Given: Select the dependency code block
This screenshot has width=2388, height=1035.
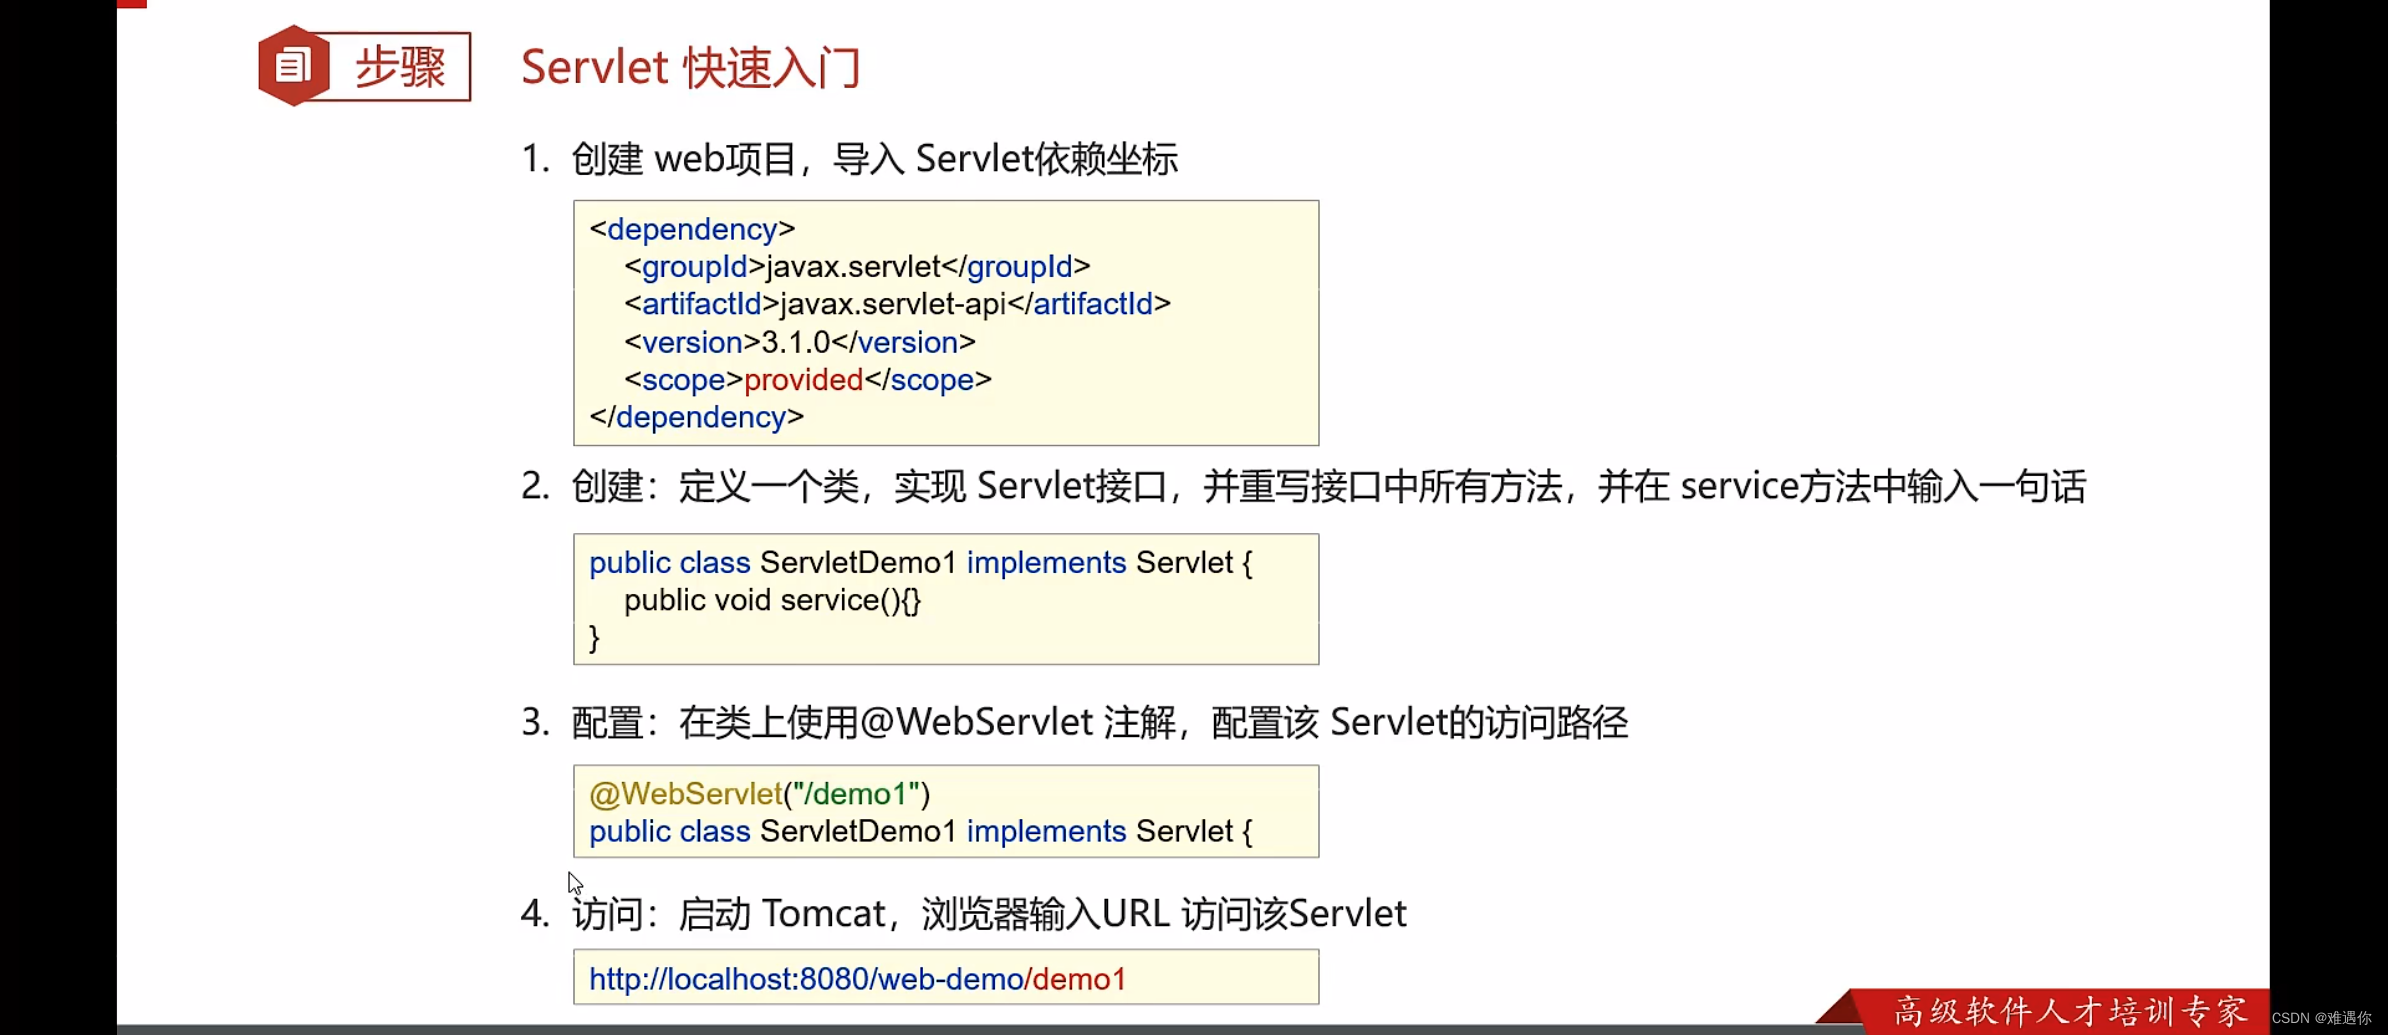Looking at the screenshot, I should click(945, 322).
